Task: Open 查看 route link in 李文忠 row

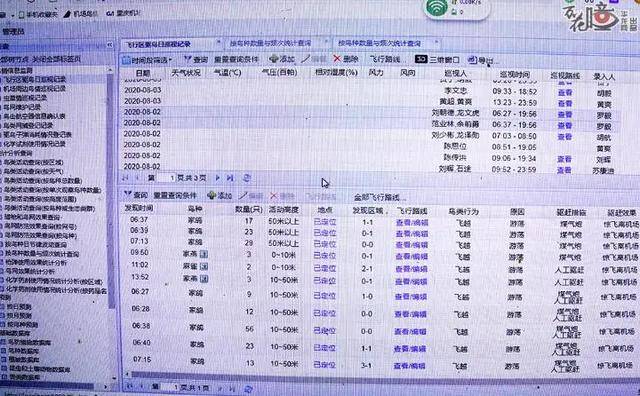Action: tap(565, 93)
